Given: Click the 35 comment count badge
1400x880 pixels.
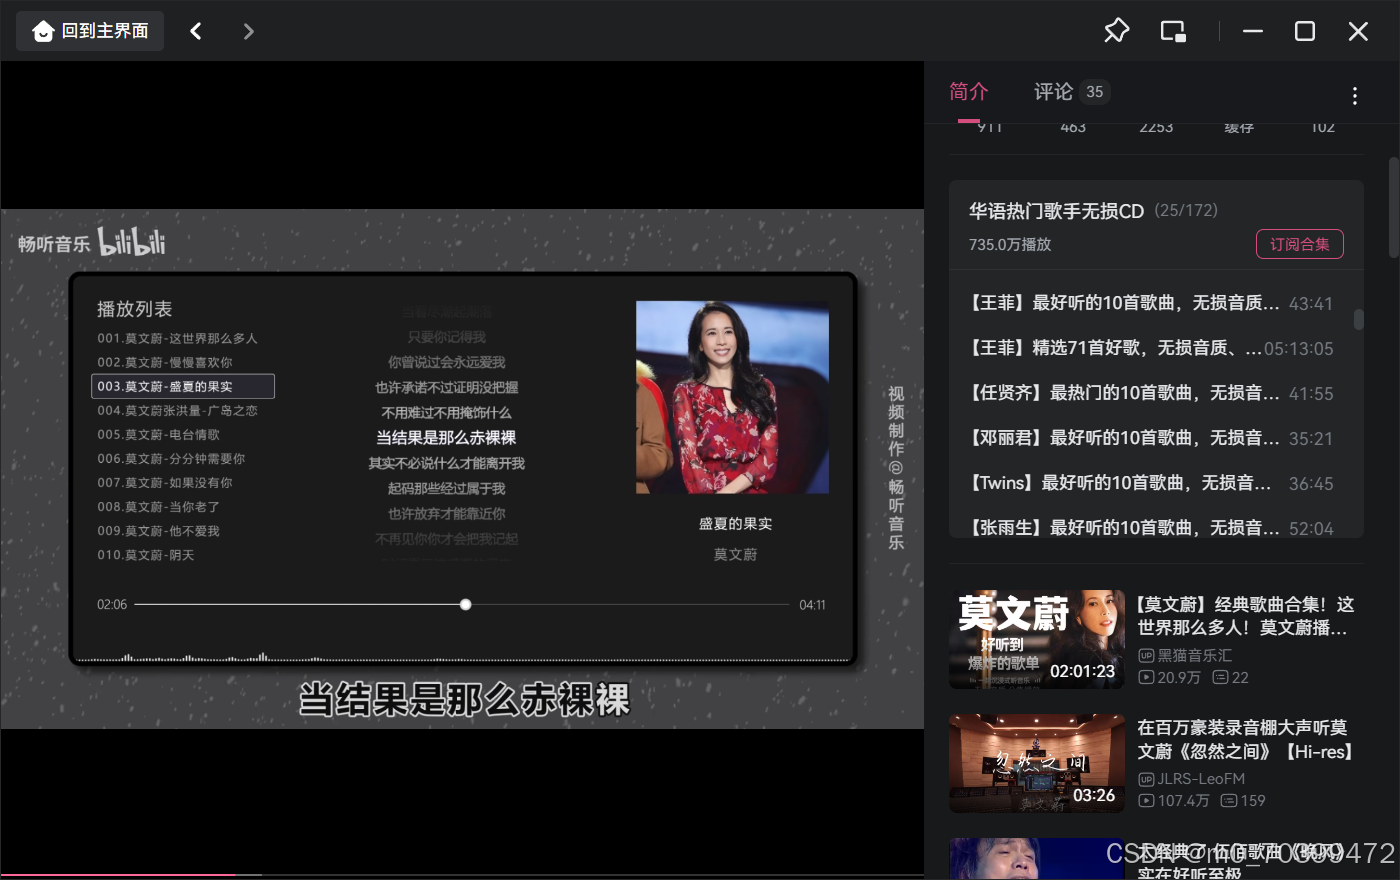Looking at the screenshot, I should coord(1095,92).
